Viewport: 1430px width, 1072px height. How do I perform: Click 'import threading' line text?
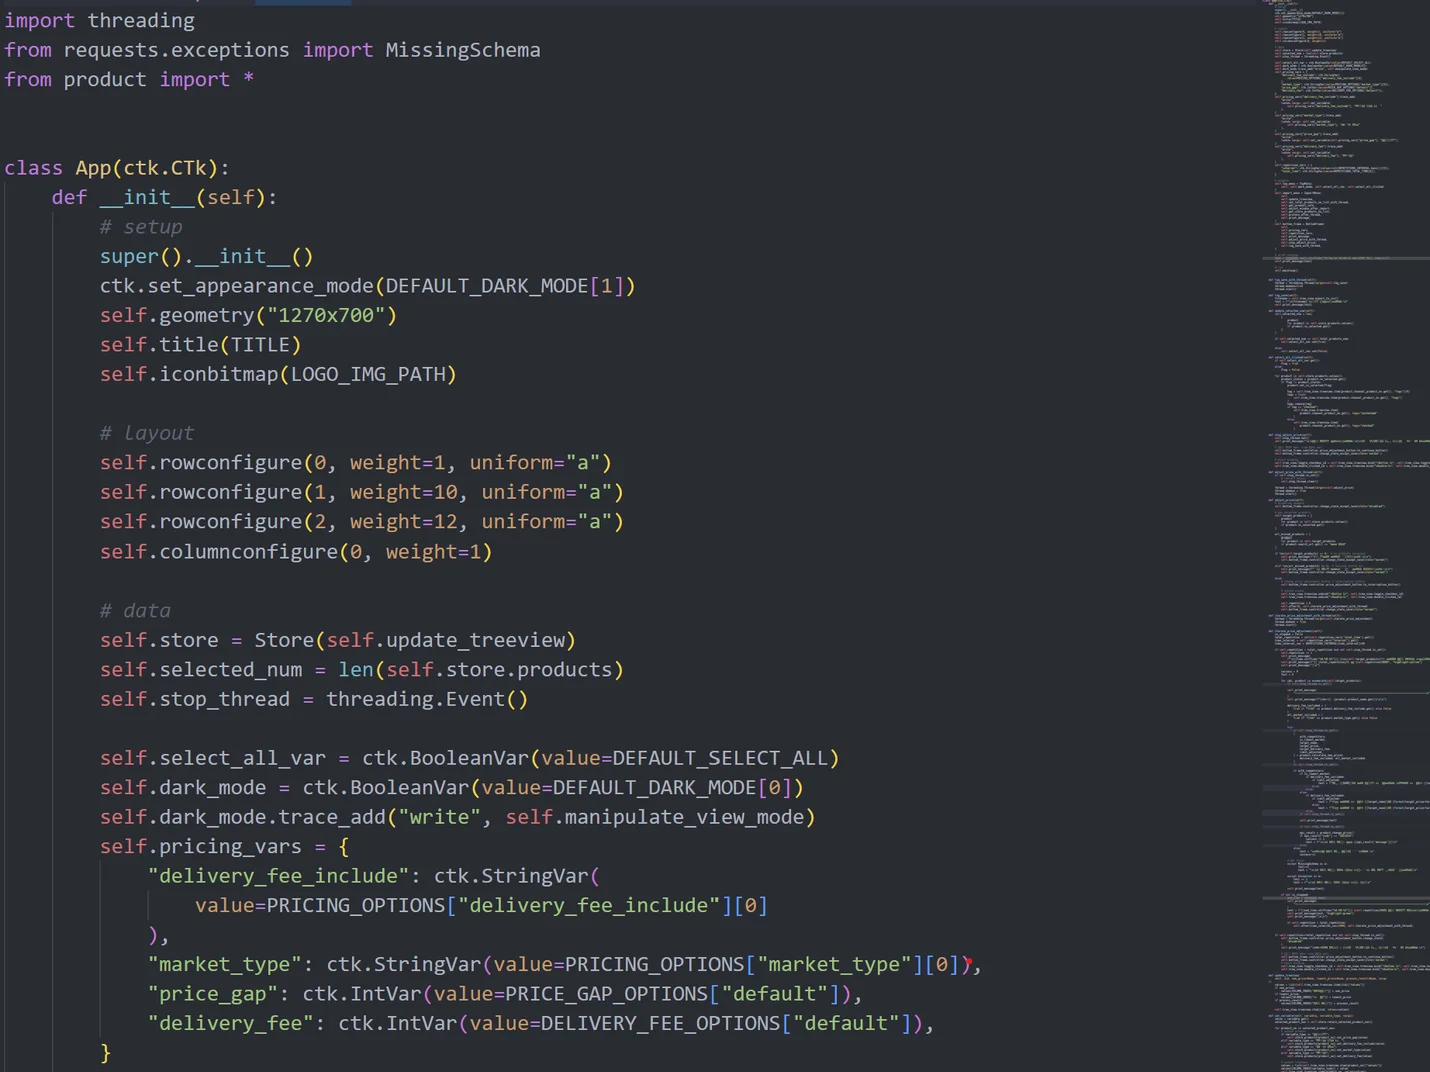(100, 20)
